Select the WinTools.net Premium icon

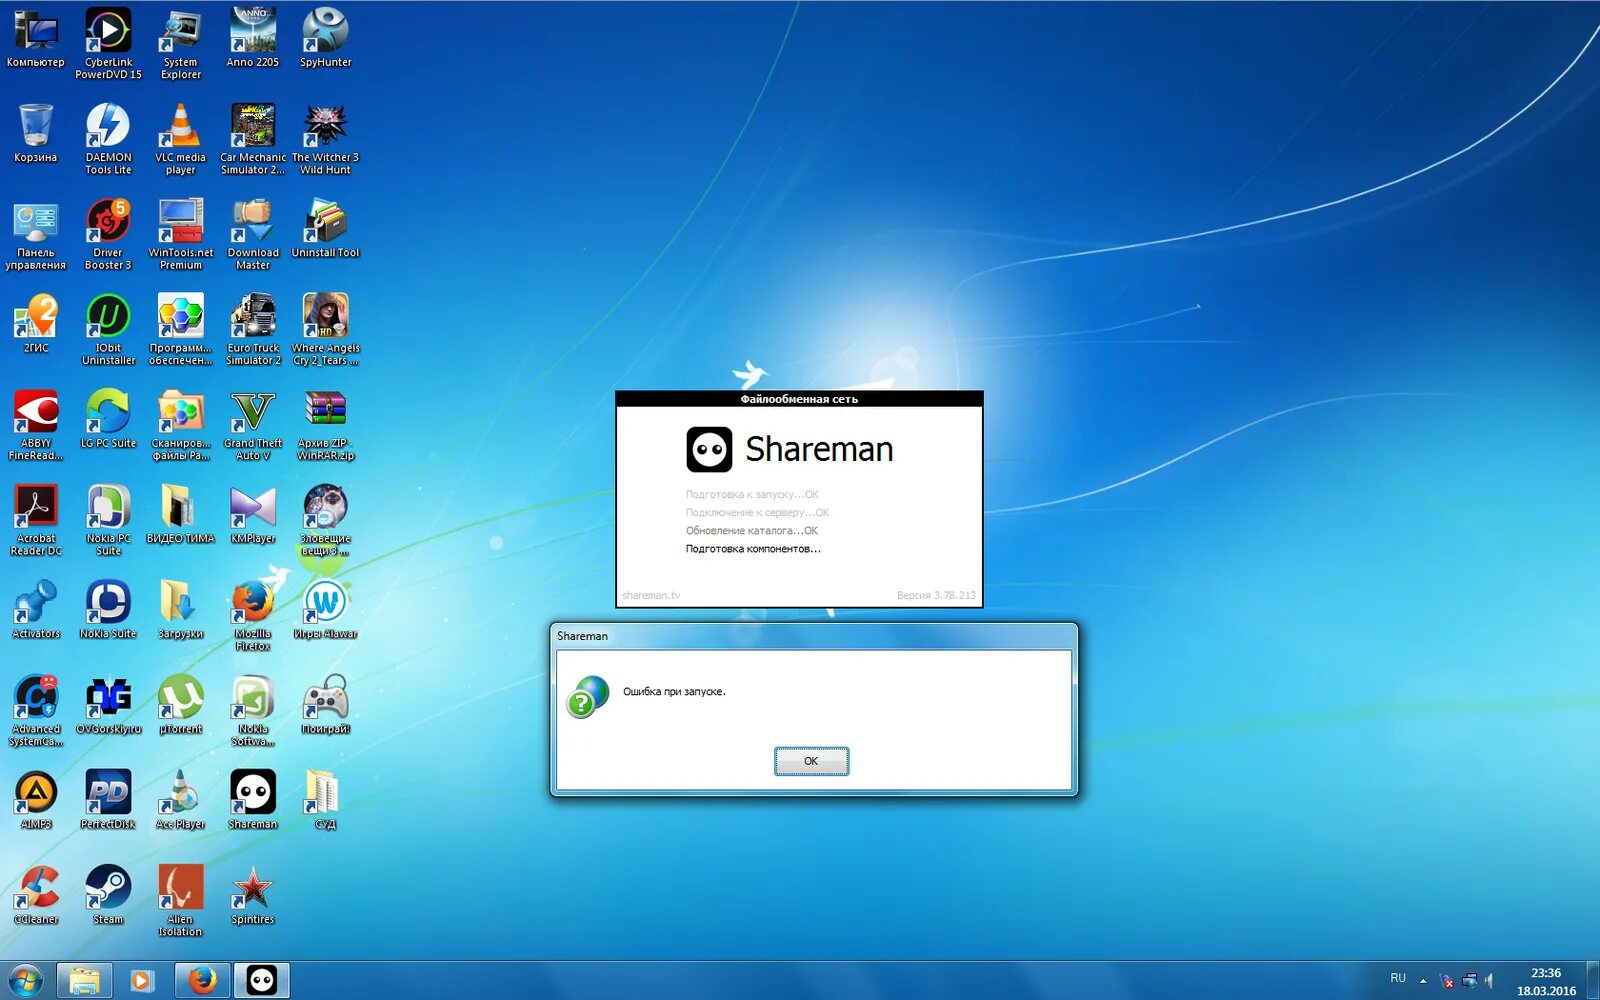coord(181,234)
